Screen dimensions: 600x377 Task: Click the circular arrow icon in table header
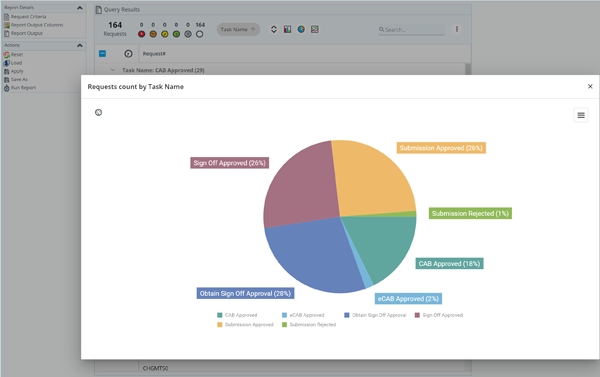(x=128, y=54)
